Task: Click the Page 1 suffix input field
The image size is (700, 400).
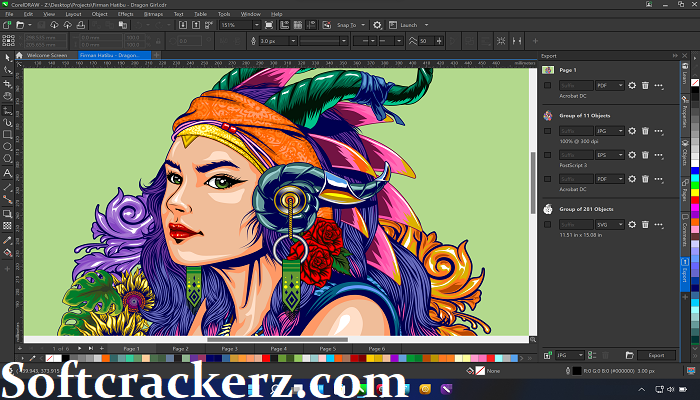Action: (x=576, y=85)
